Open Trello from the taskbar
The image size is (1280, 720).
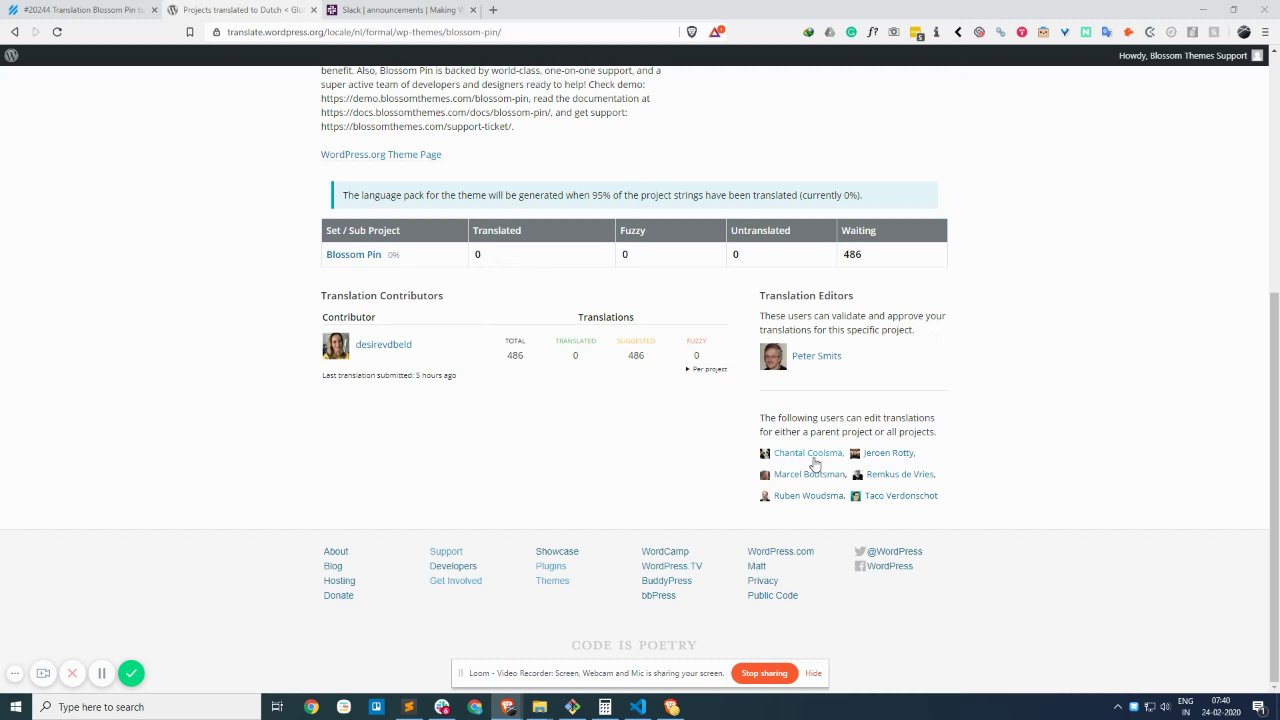pyautogui.click(x=376, y=707)
